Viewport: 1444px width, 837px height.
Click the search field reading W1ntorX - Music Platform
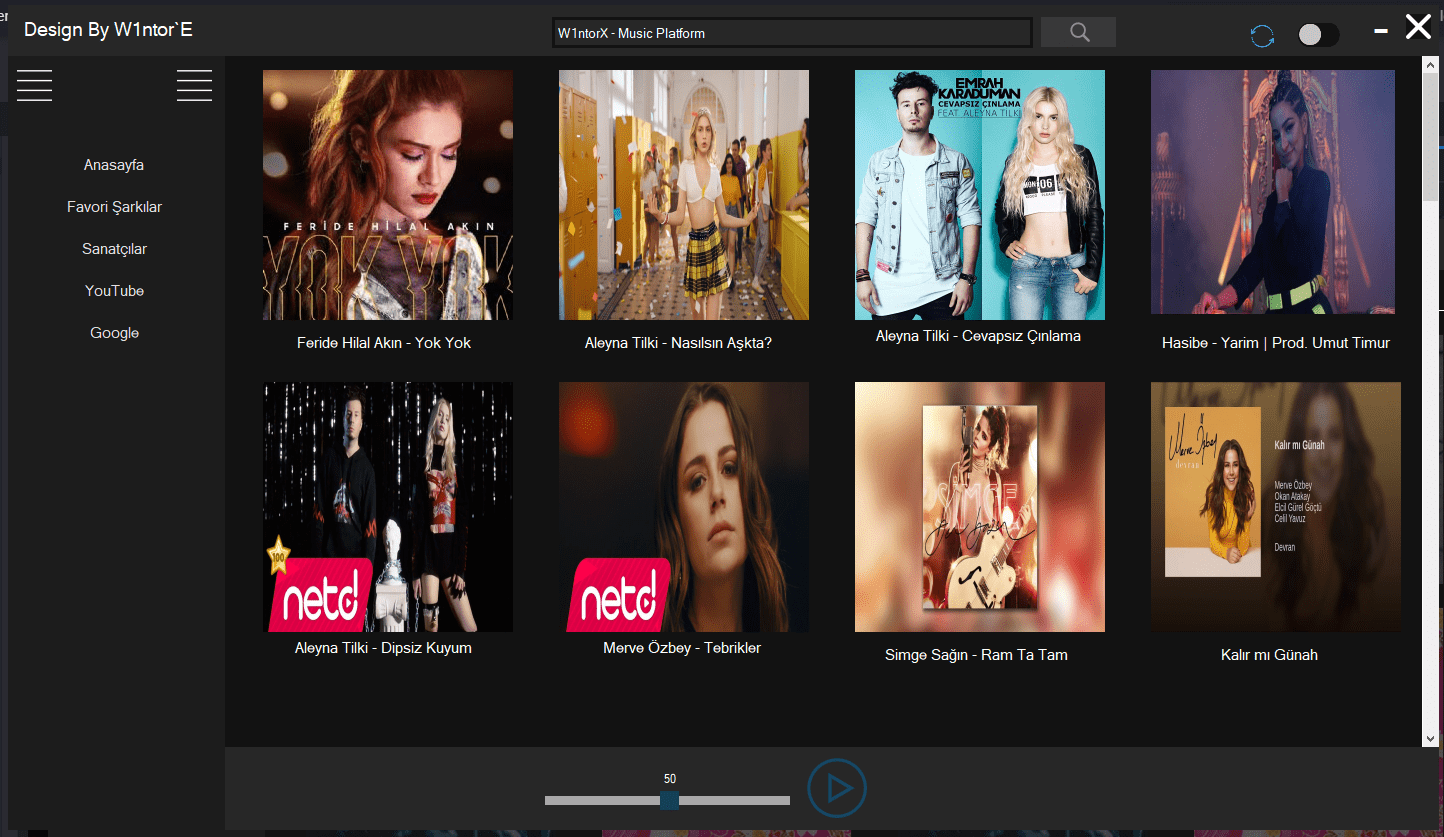(x=792, y=33)
